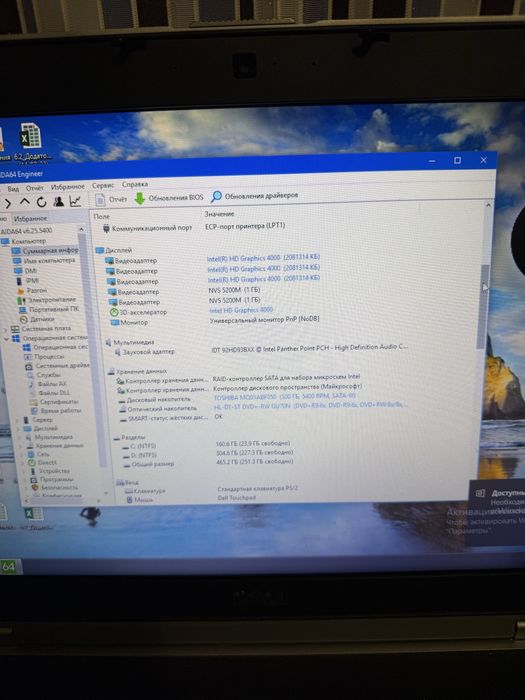Open Excel file 6.2.Додато on the desktop

click(x=32, y=142)
